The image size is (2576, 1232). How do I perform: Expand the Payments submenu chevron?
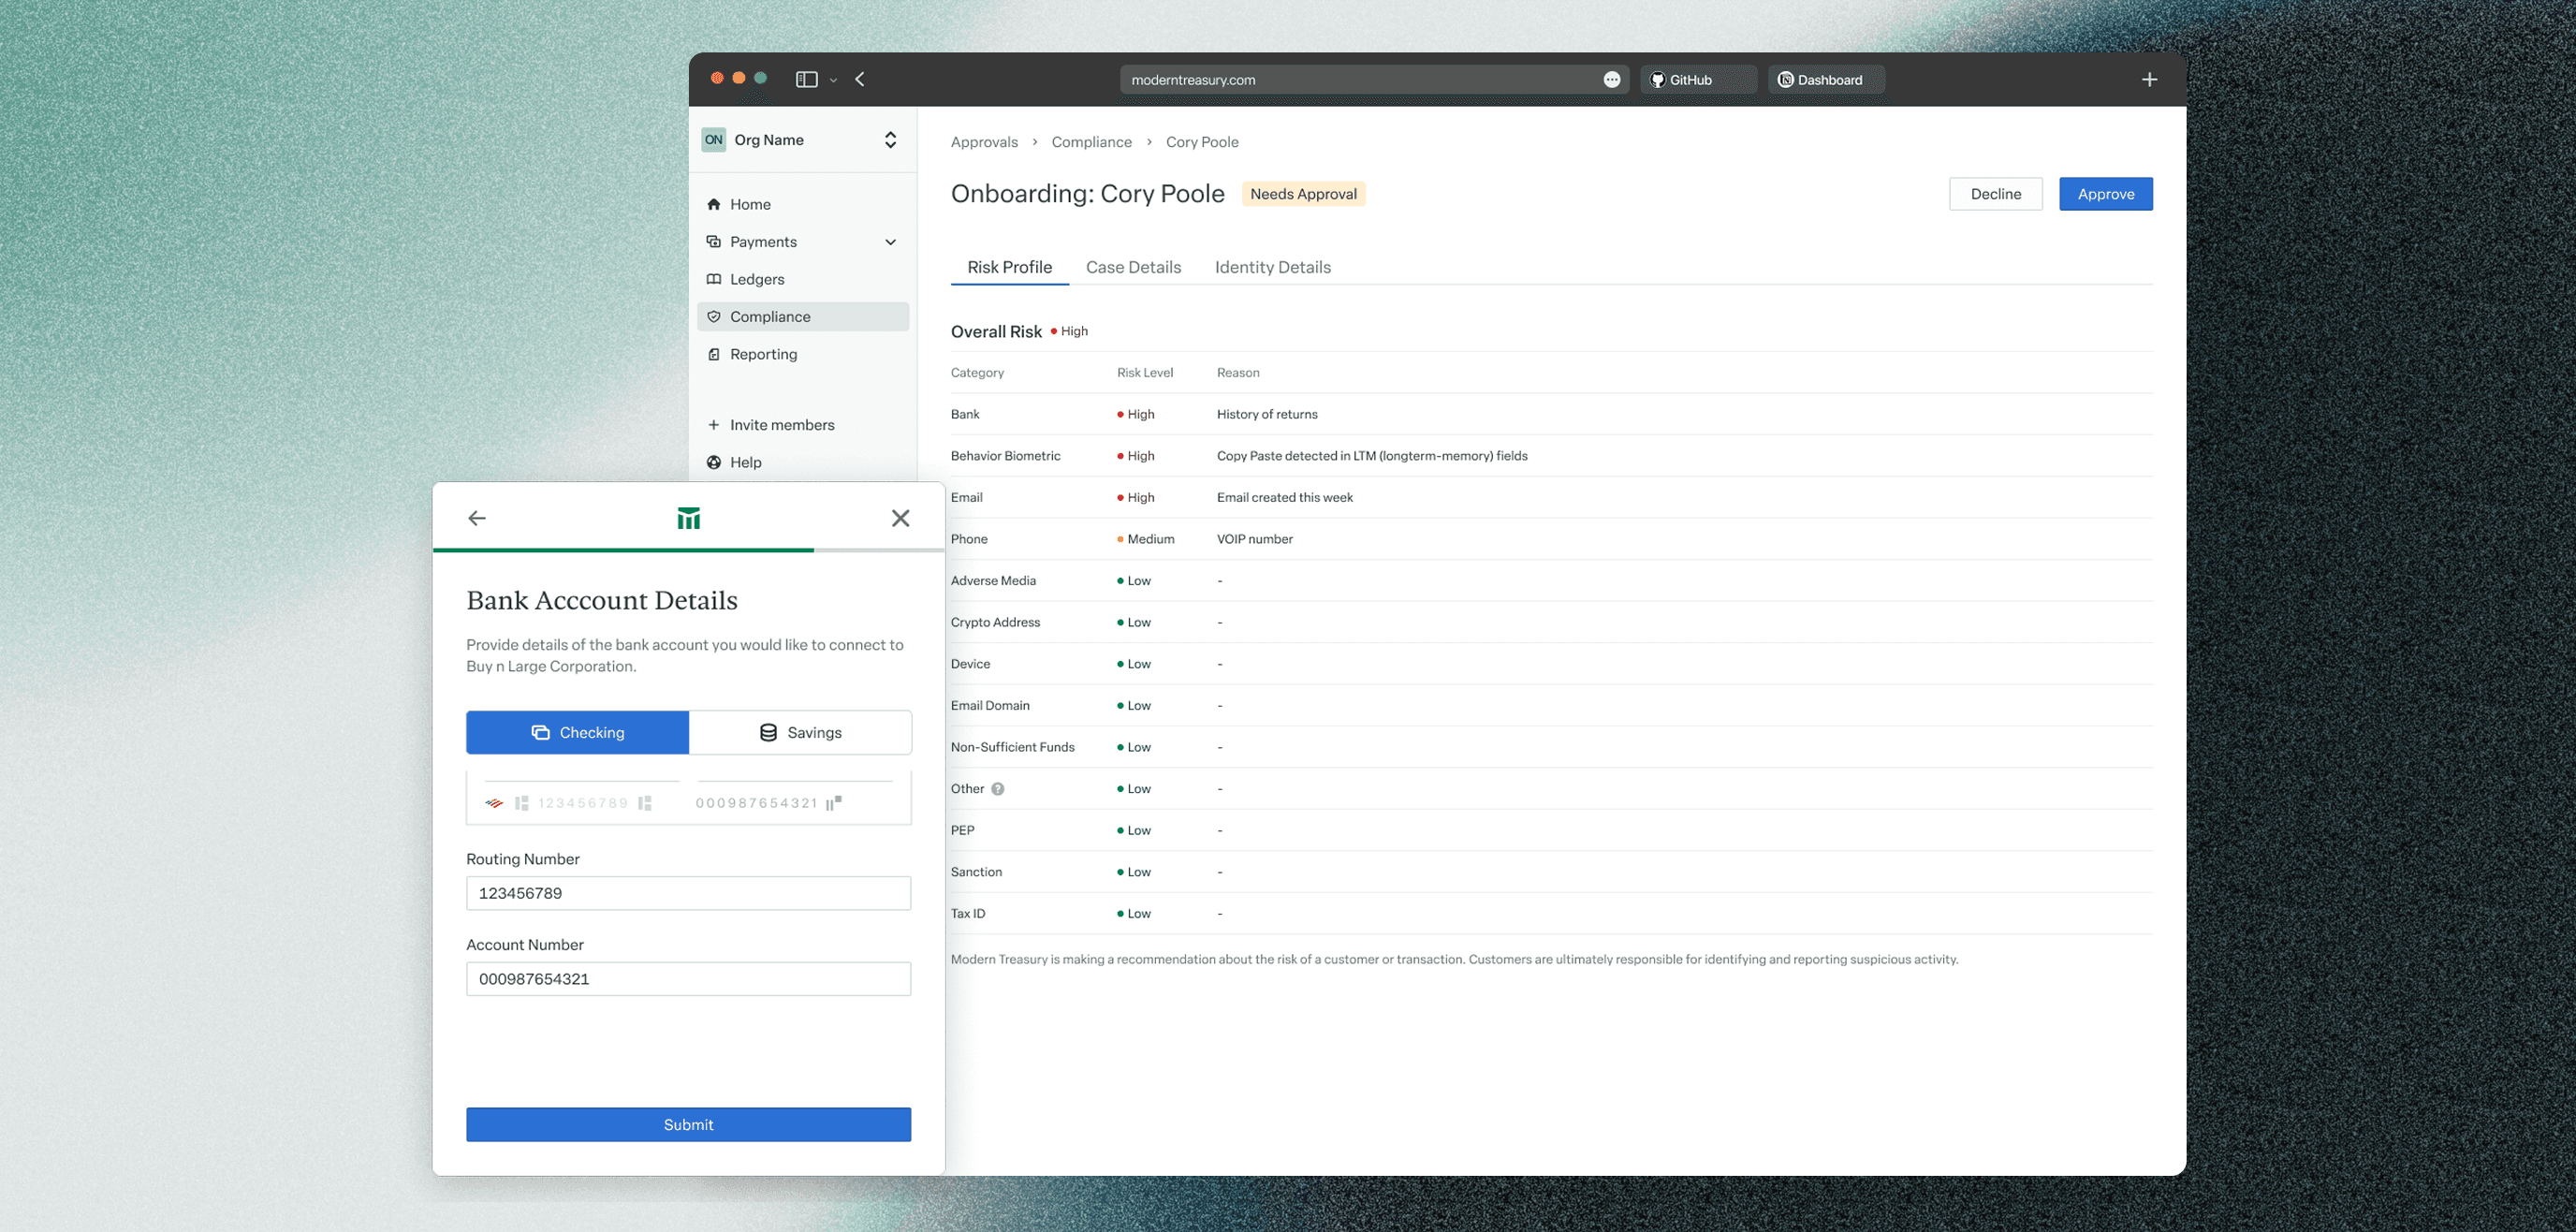[890, 242]
